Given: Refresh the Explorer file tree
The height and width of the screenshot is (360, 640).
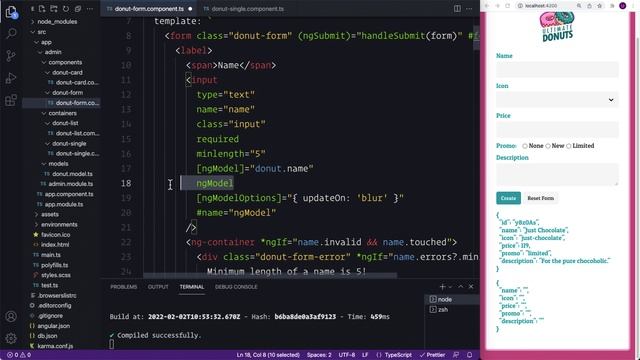Looking at the screenshot, I should pyautogui.click(x=66, y=9).
